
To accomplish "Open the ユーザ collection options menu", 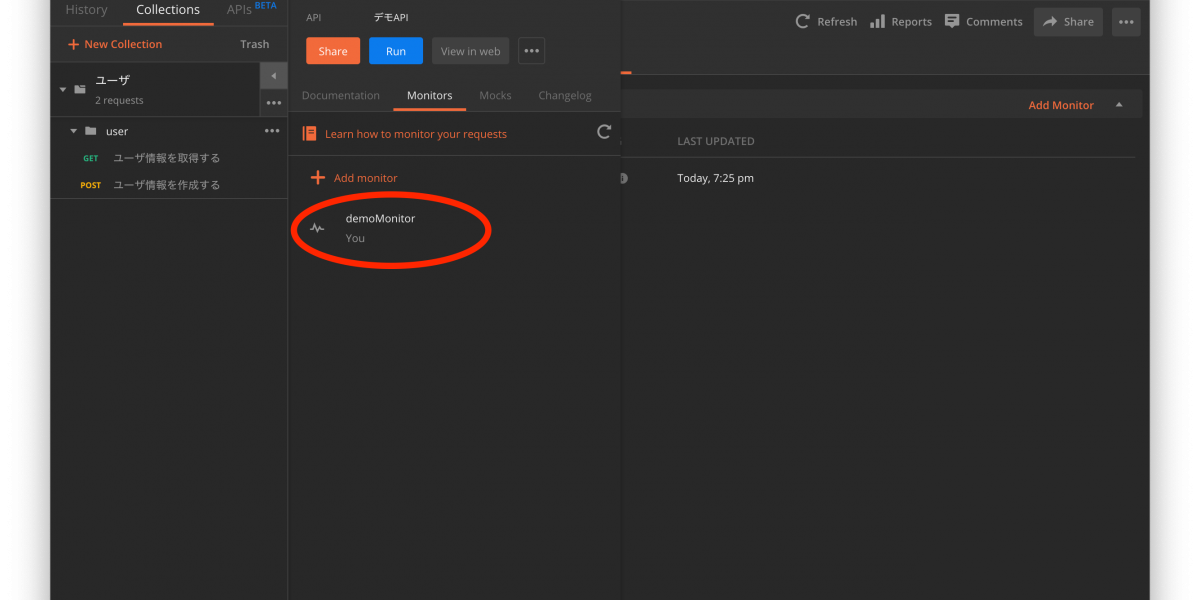I will (x=273, y=103).
